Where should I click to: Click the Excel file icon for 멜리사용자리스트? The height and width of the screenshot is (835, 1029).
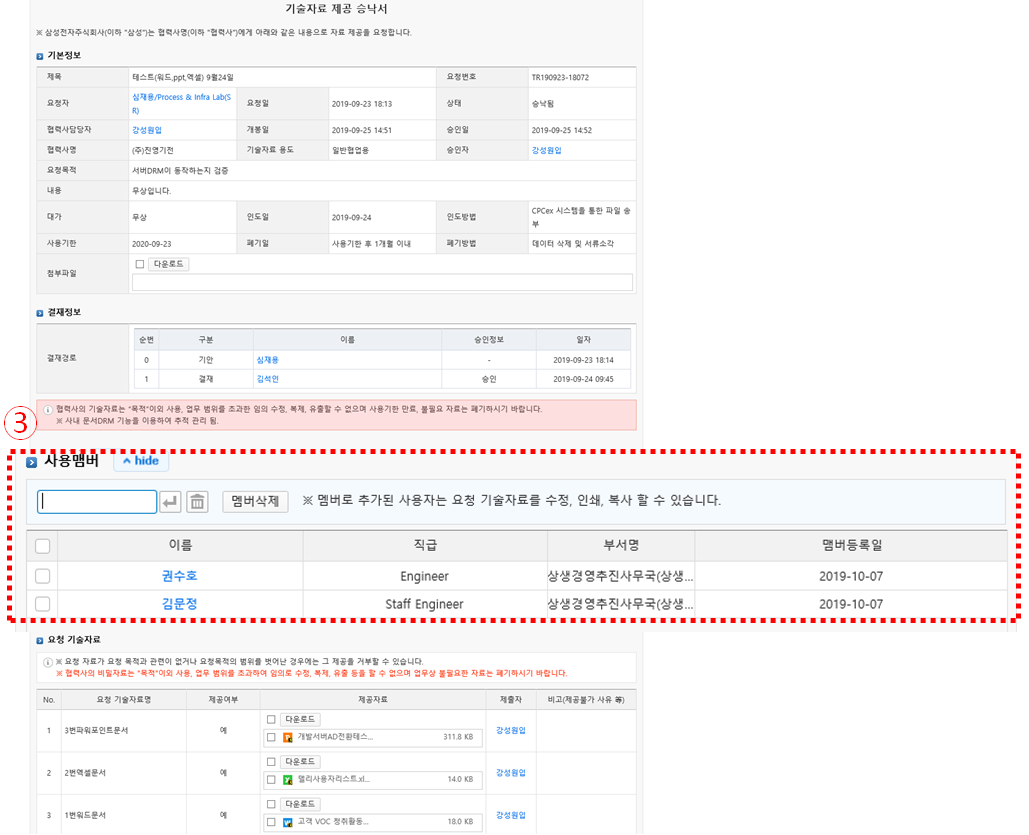pos(288,780)
